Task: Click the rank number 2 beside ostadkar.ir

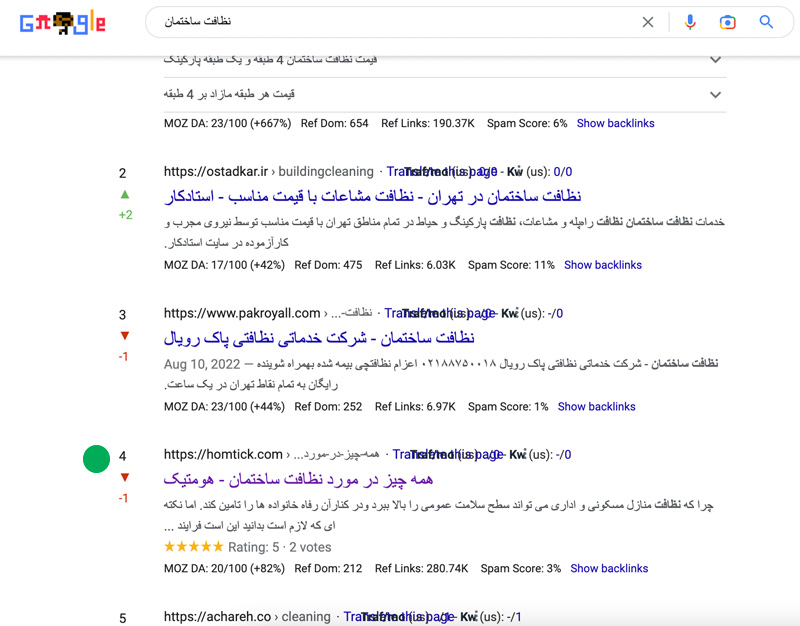Action: 122,173
